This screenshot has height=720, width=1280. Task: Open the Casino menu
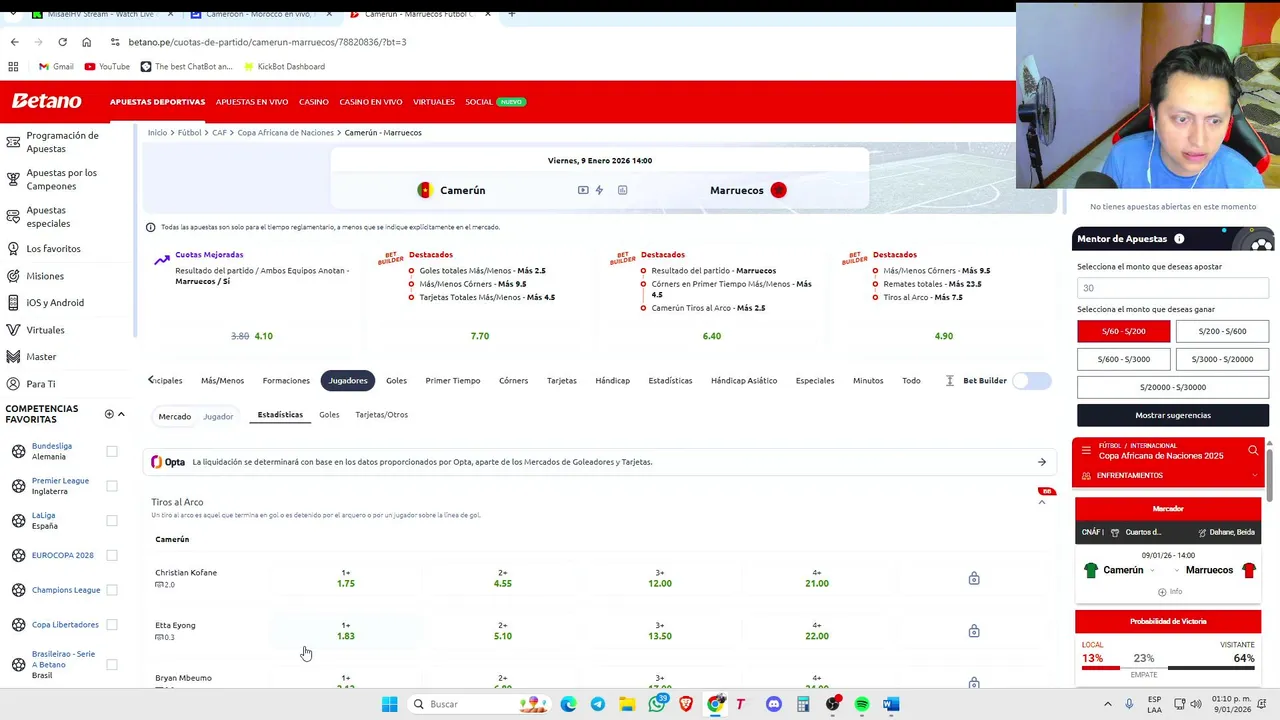pyautogui.click(x=313, y=102)
